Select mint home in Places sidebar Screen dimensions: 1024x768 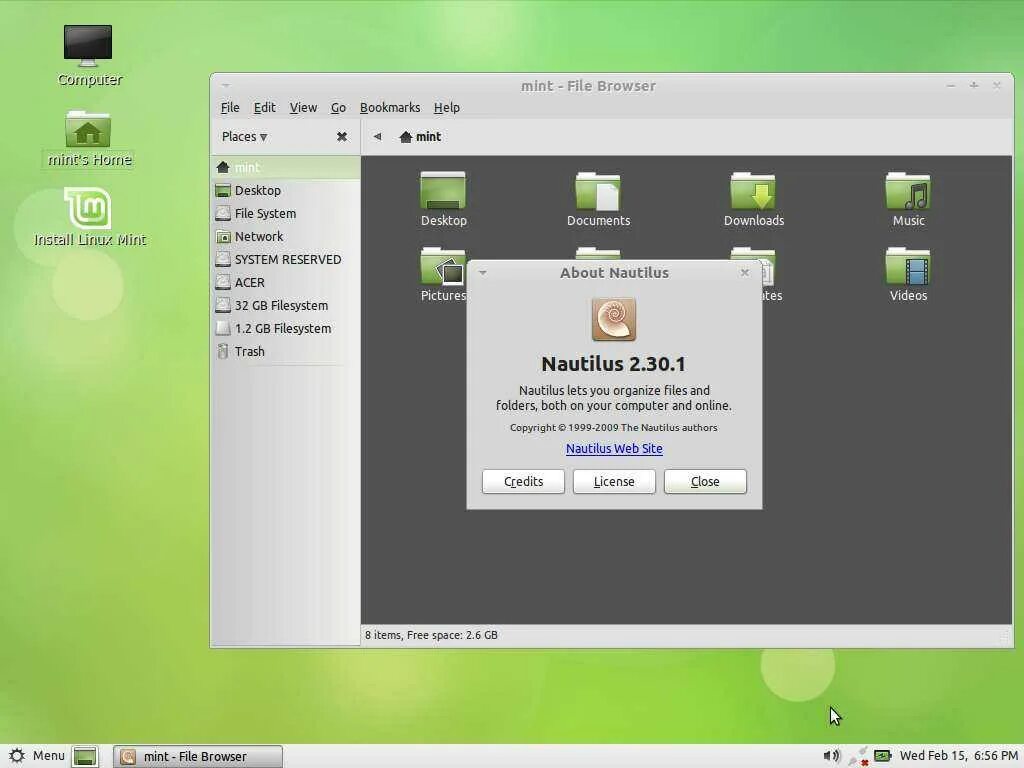(285, 167)
